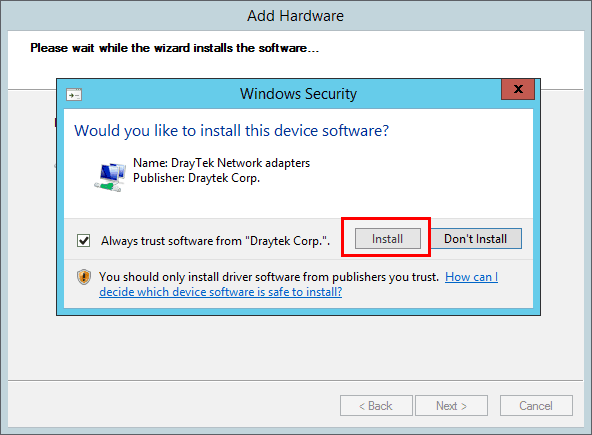Open the safe device software help link
The height and width of the screenshot is (435, 592).
(220, 292)
